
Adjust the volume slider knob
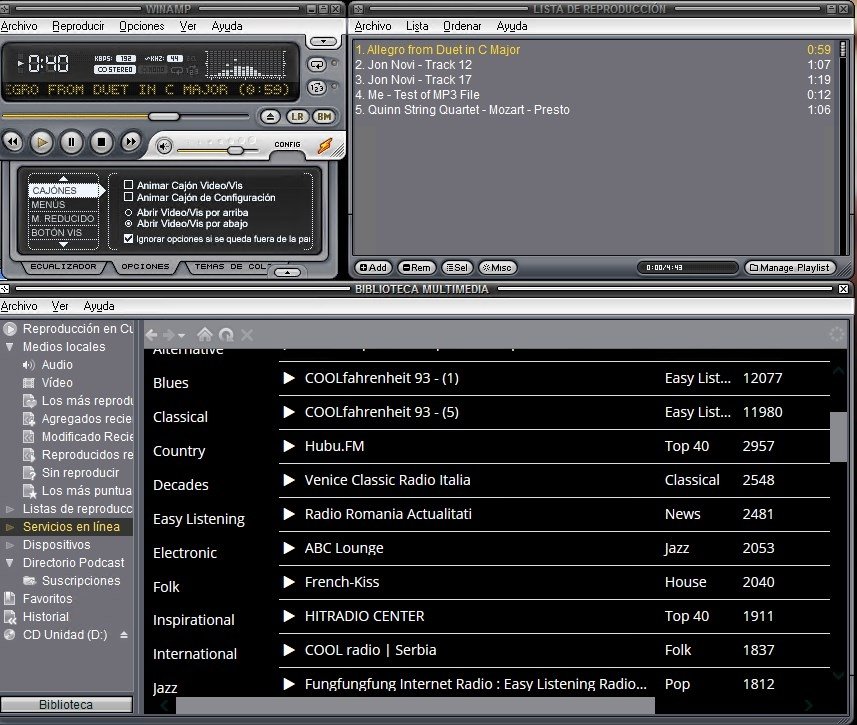pos(236,150)
